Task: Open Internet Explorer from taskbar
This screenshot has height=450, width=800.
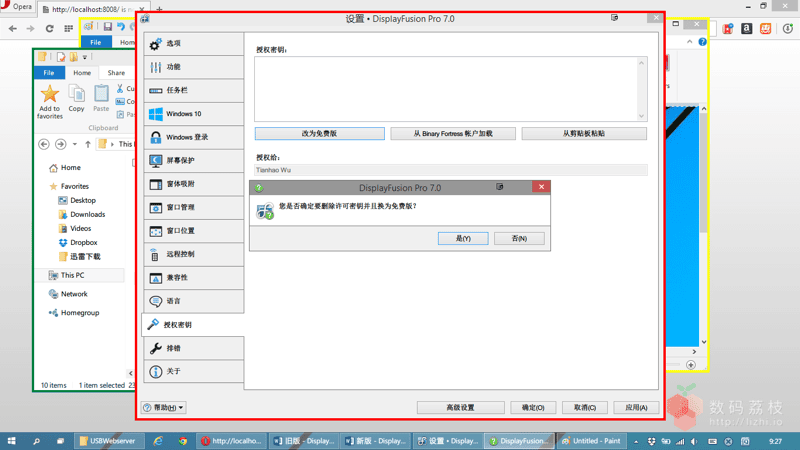Action: click(158, 441)
